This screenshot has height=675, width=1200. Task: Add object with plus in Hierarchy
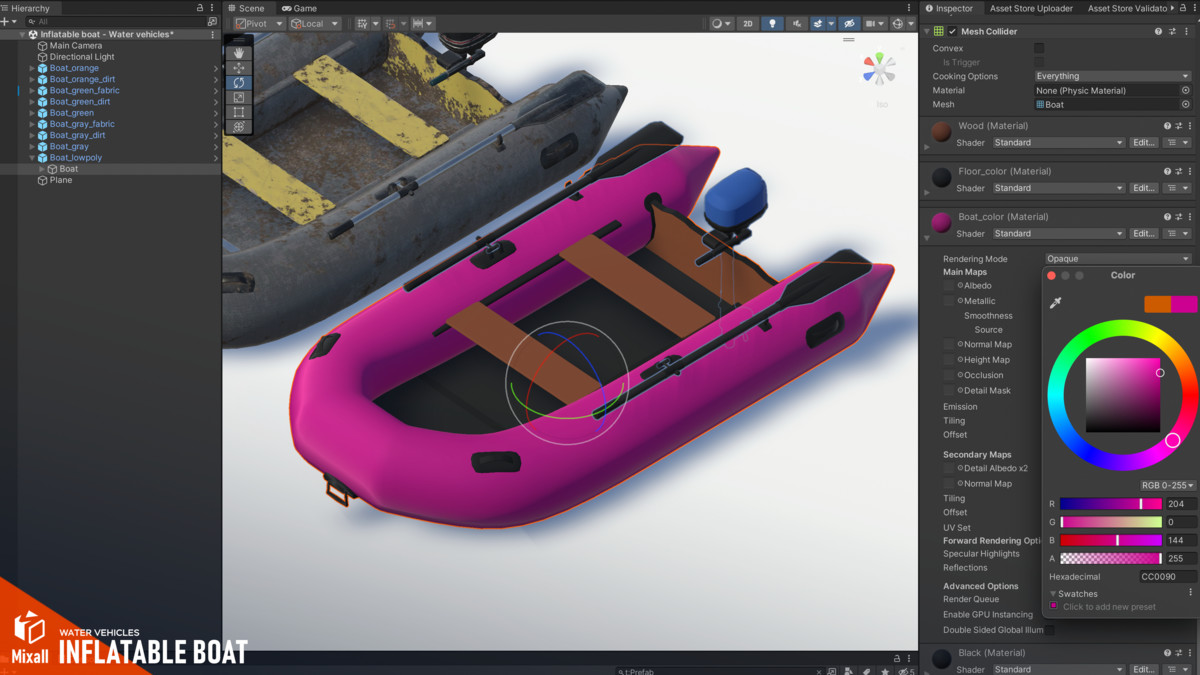8,21
